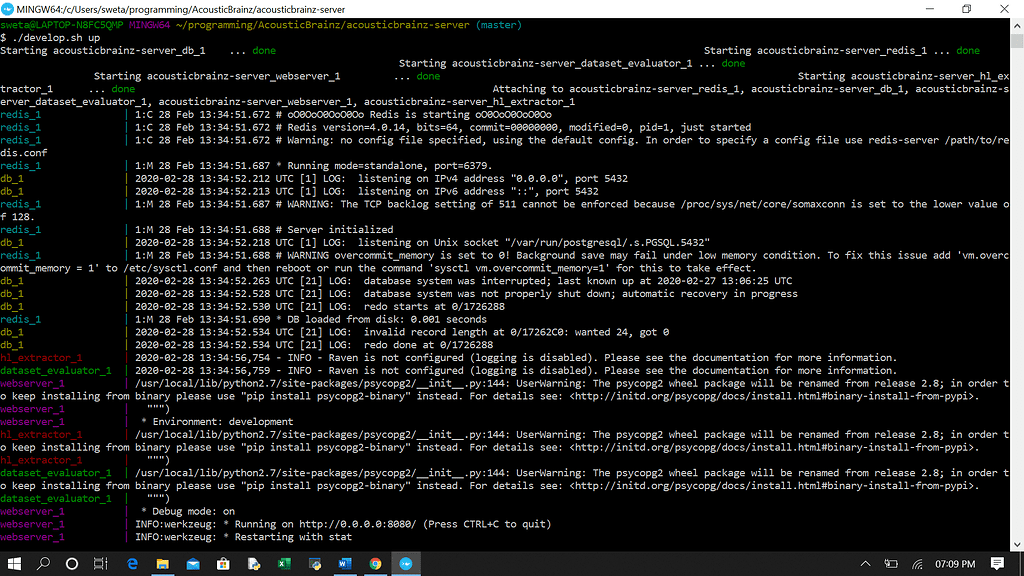The width and height of the screenshot is (1024, 576).
Task: Open the Mail app in the taskbar
Action: (x=193, y=563)
